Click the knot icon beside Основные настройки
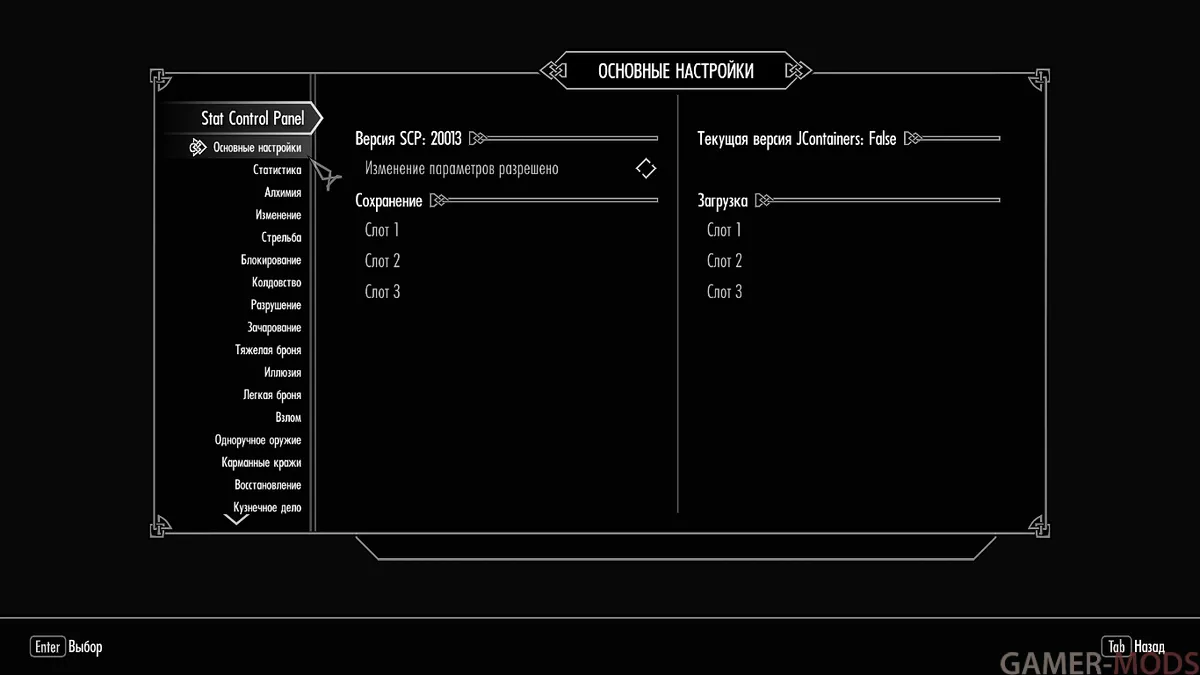 (198, 148)
